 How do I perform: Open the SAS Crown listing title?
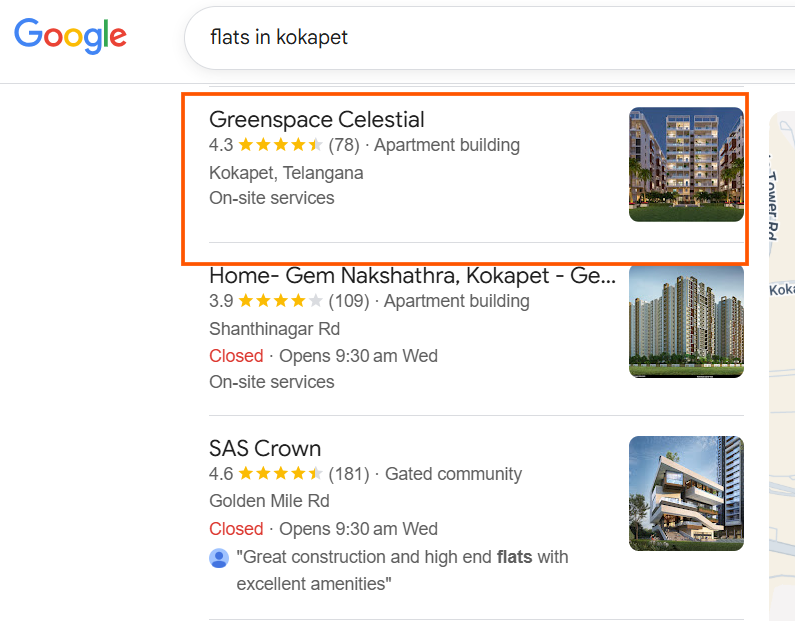265,448
